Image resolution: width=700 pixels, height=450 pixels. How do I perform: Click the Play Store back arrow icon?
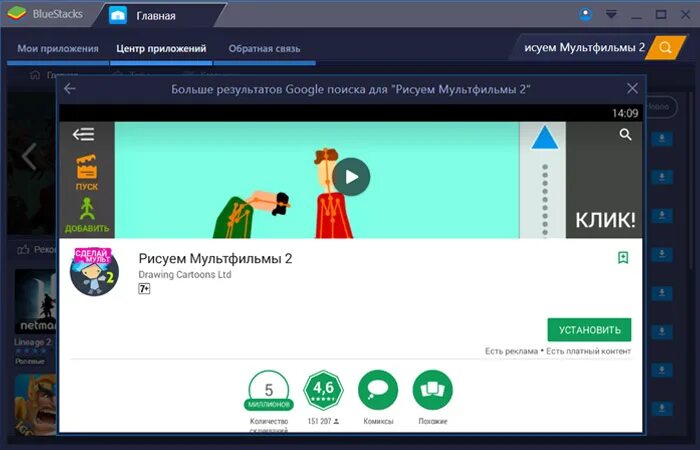click(x=83, y=134)
